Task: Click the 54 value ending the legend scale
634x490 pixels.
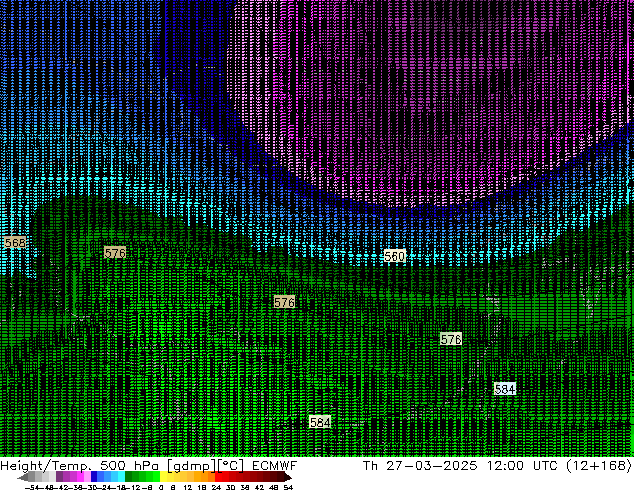Action: pos(288,487)
